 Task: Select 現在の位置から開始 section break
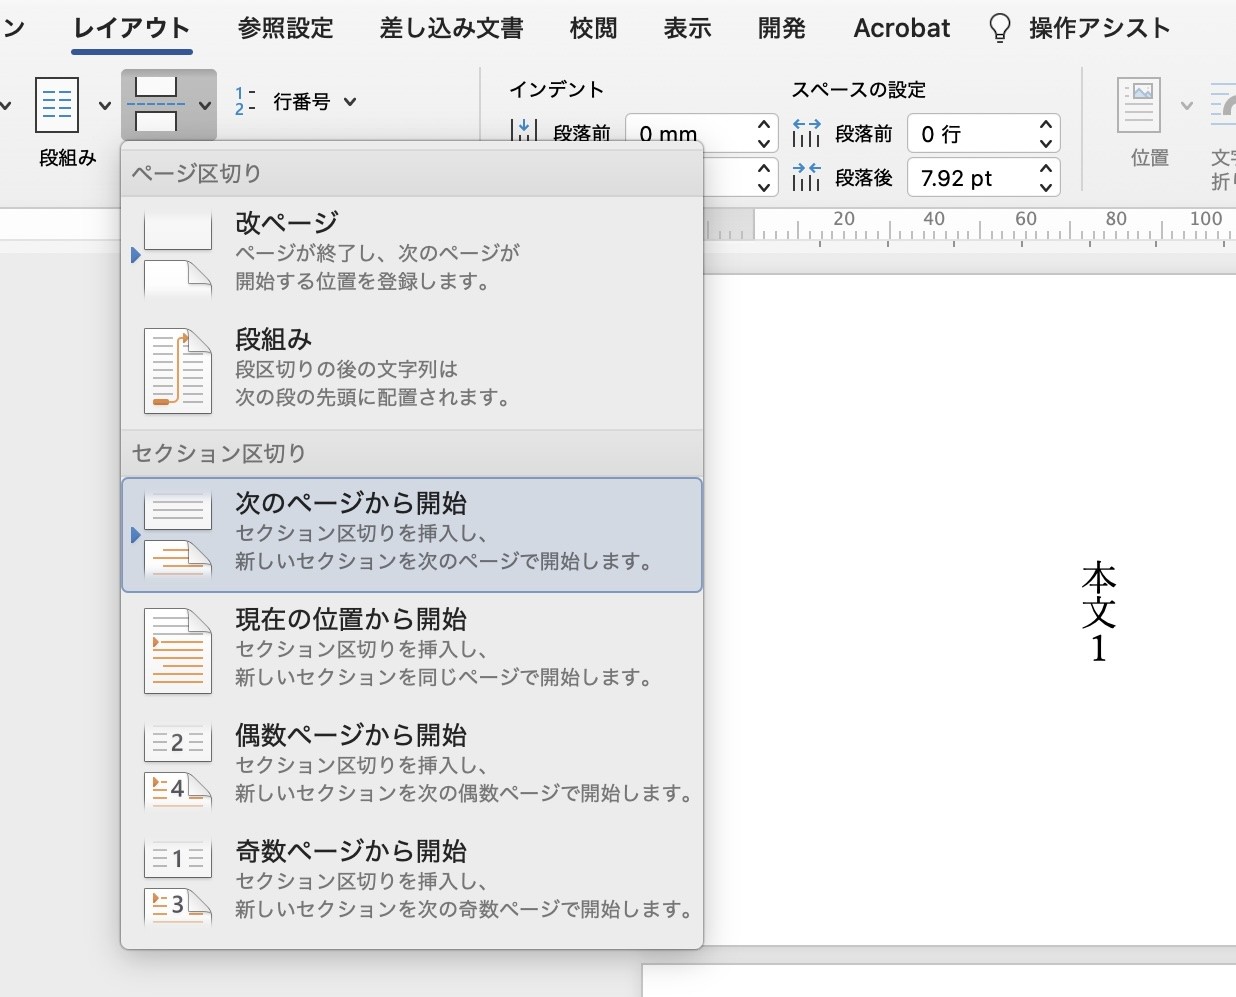tap(412, 651)
